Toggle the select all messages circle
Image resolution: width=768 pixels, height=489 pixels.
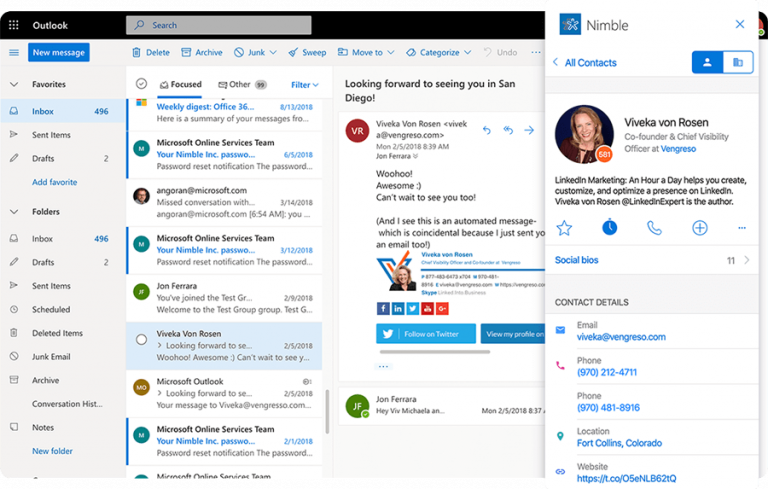pyautogui.click(x=141, y=84)
